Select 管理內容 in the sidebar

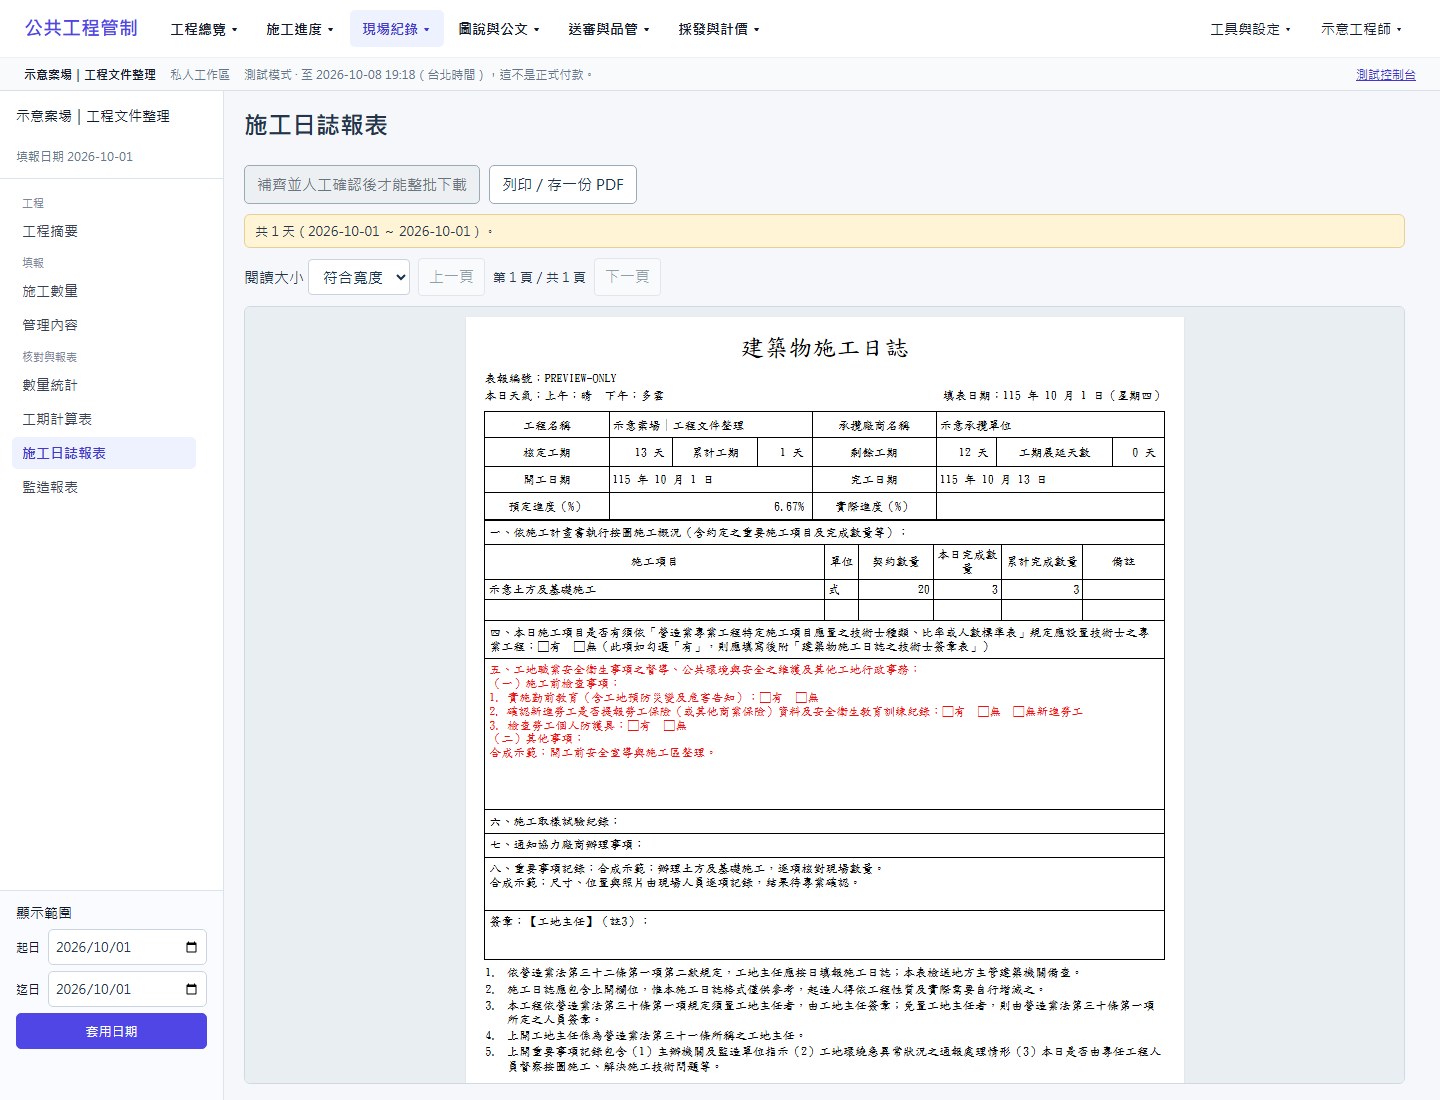pos(104,325)
